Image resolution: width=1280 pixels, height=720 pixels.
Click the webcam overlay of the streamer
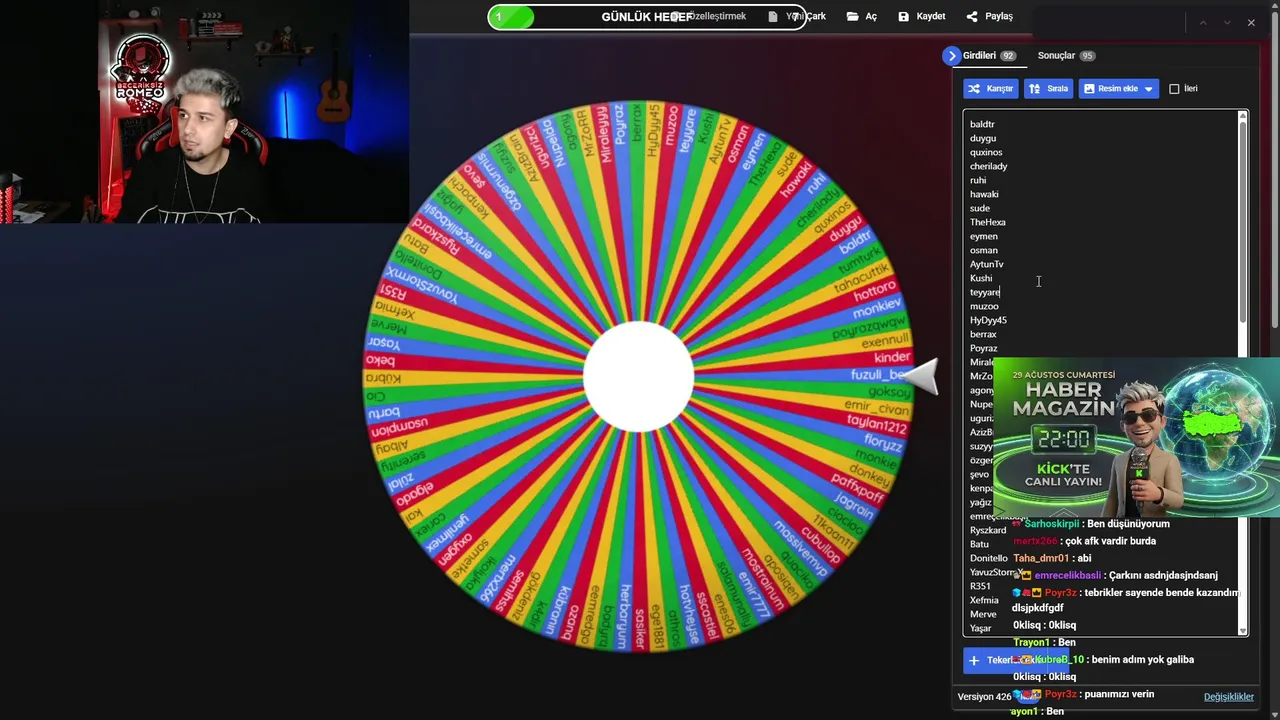[204, 111]
